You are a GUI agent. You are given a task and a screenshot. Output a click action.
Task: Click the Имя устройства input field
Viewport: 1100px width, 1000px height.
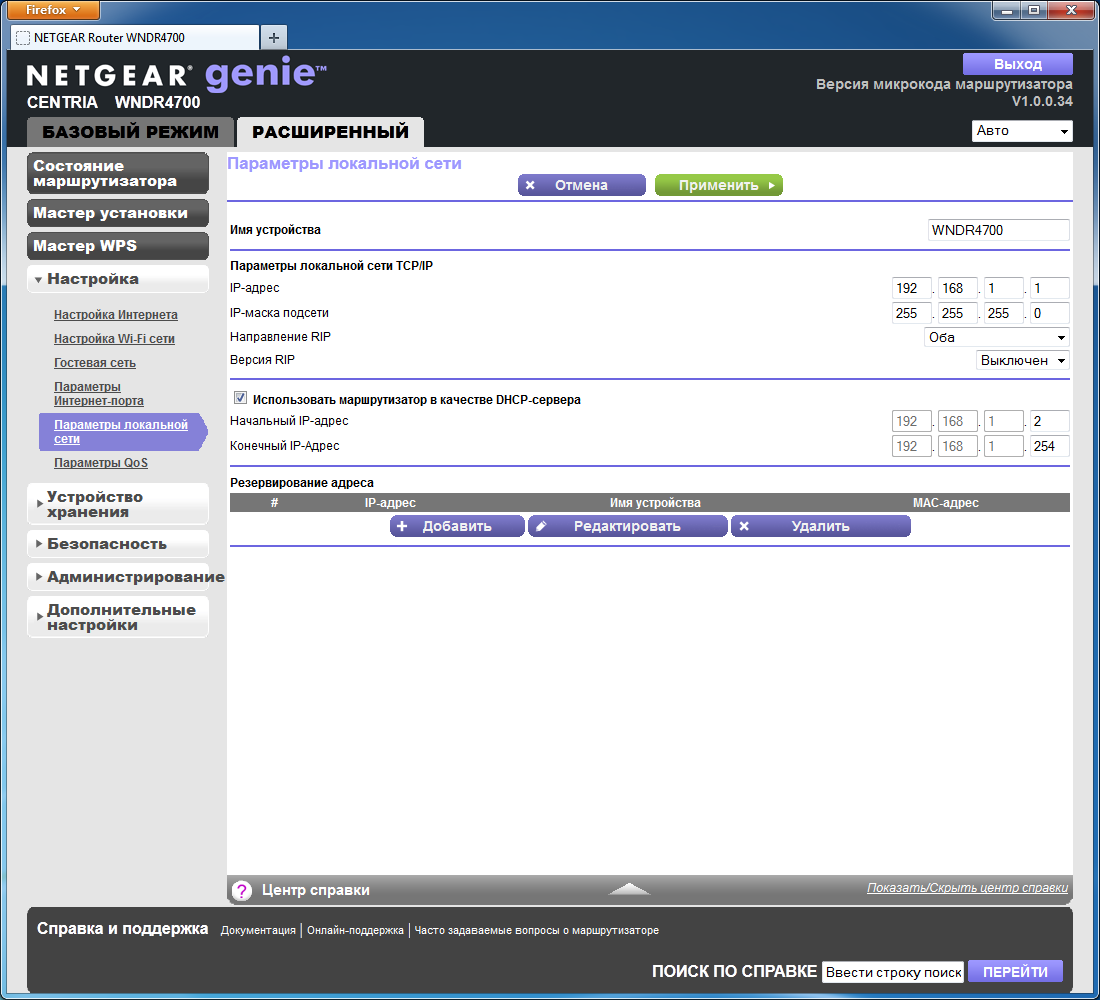point(998,230)
